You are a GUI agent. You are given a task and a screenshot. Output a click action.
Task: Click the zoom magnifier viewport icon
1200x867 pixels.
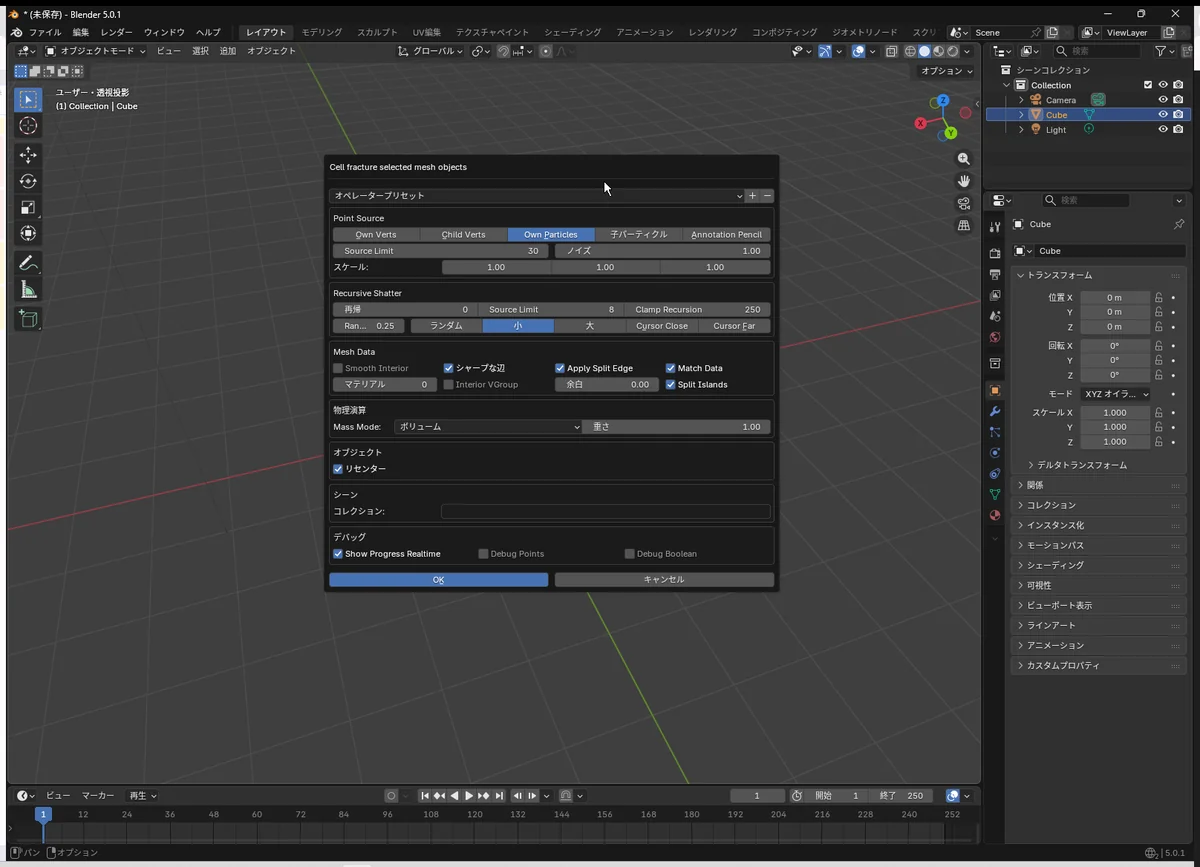click(x=963, y=159)
